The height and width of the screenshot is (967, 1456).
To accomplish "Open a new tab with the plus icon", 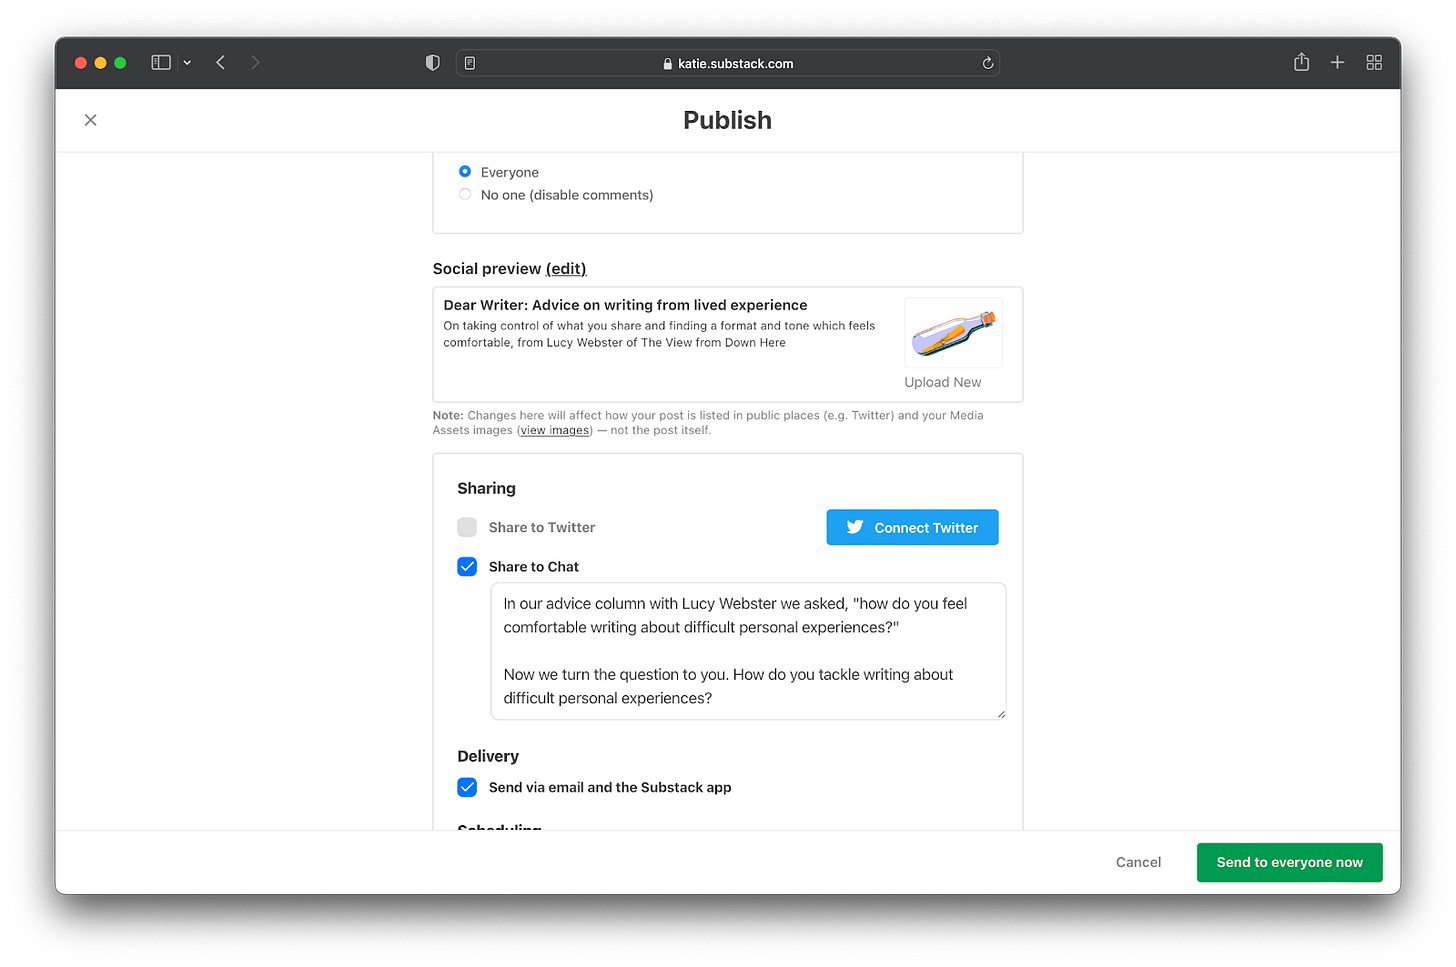I will (1337, 62).
